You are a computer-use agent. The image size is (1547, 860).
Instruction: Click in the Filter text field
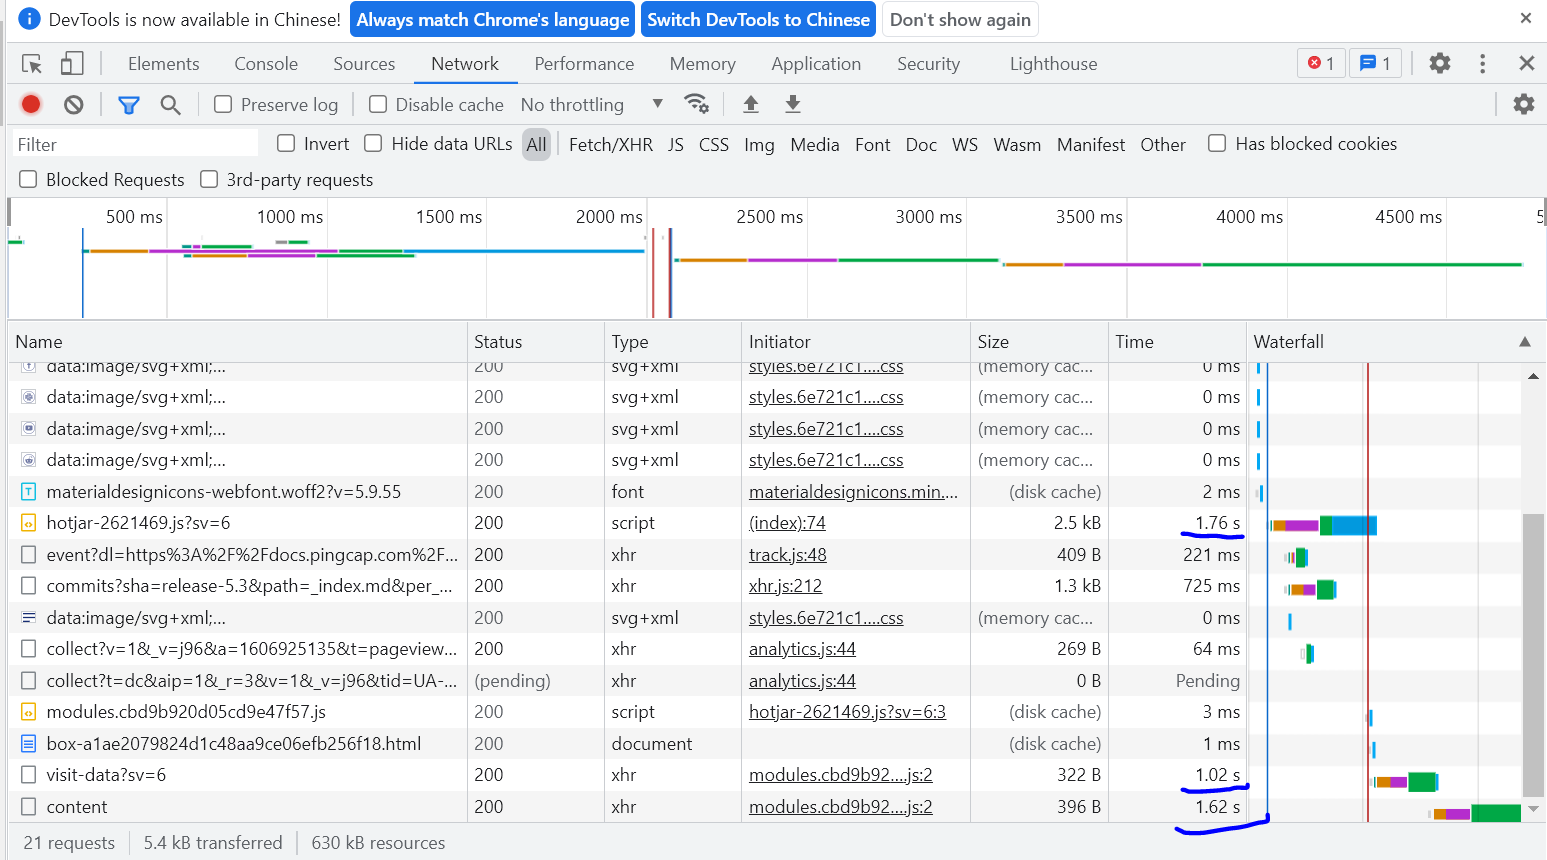pos(134,144)
